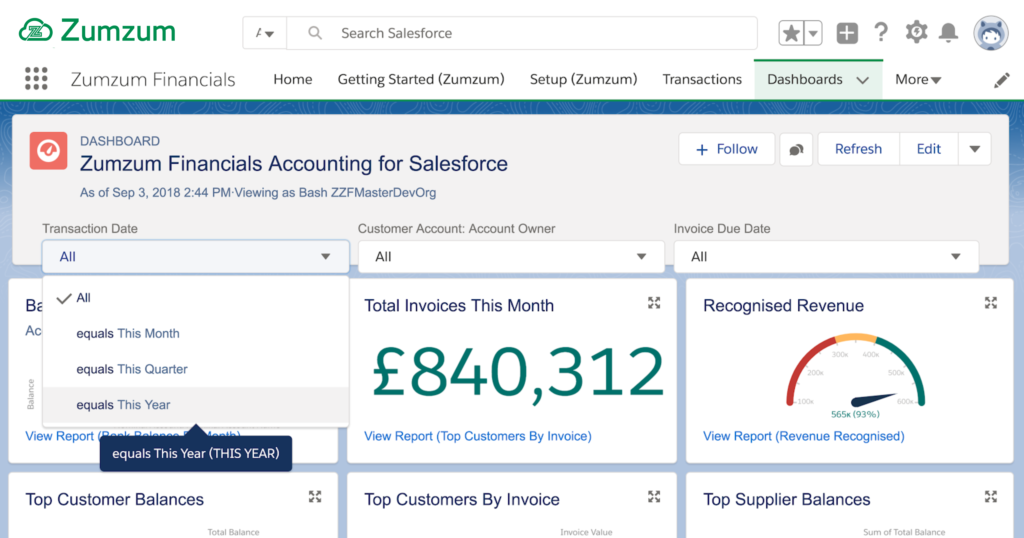Click the £840,312 invoice total
Viewport: 1024px width, 538px height.
(x=518, y=372)
